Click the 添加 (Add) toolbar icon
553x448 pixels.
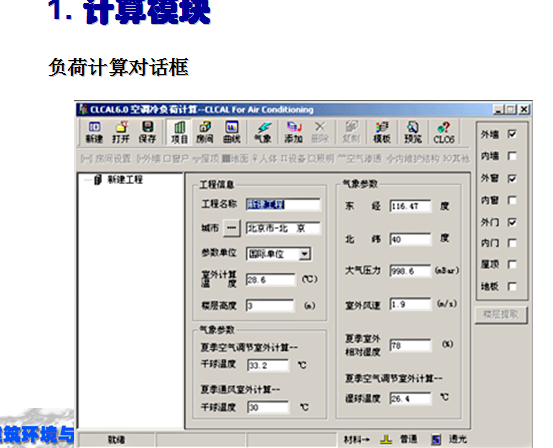click(x=293, y=132)
